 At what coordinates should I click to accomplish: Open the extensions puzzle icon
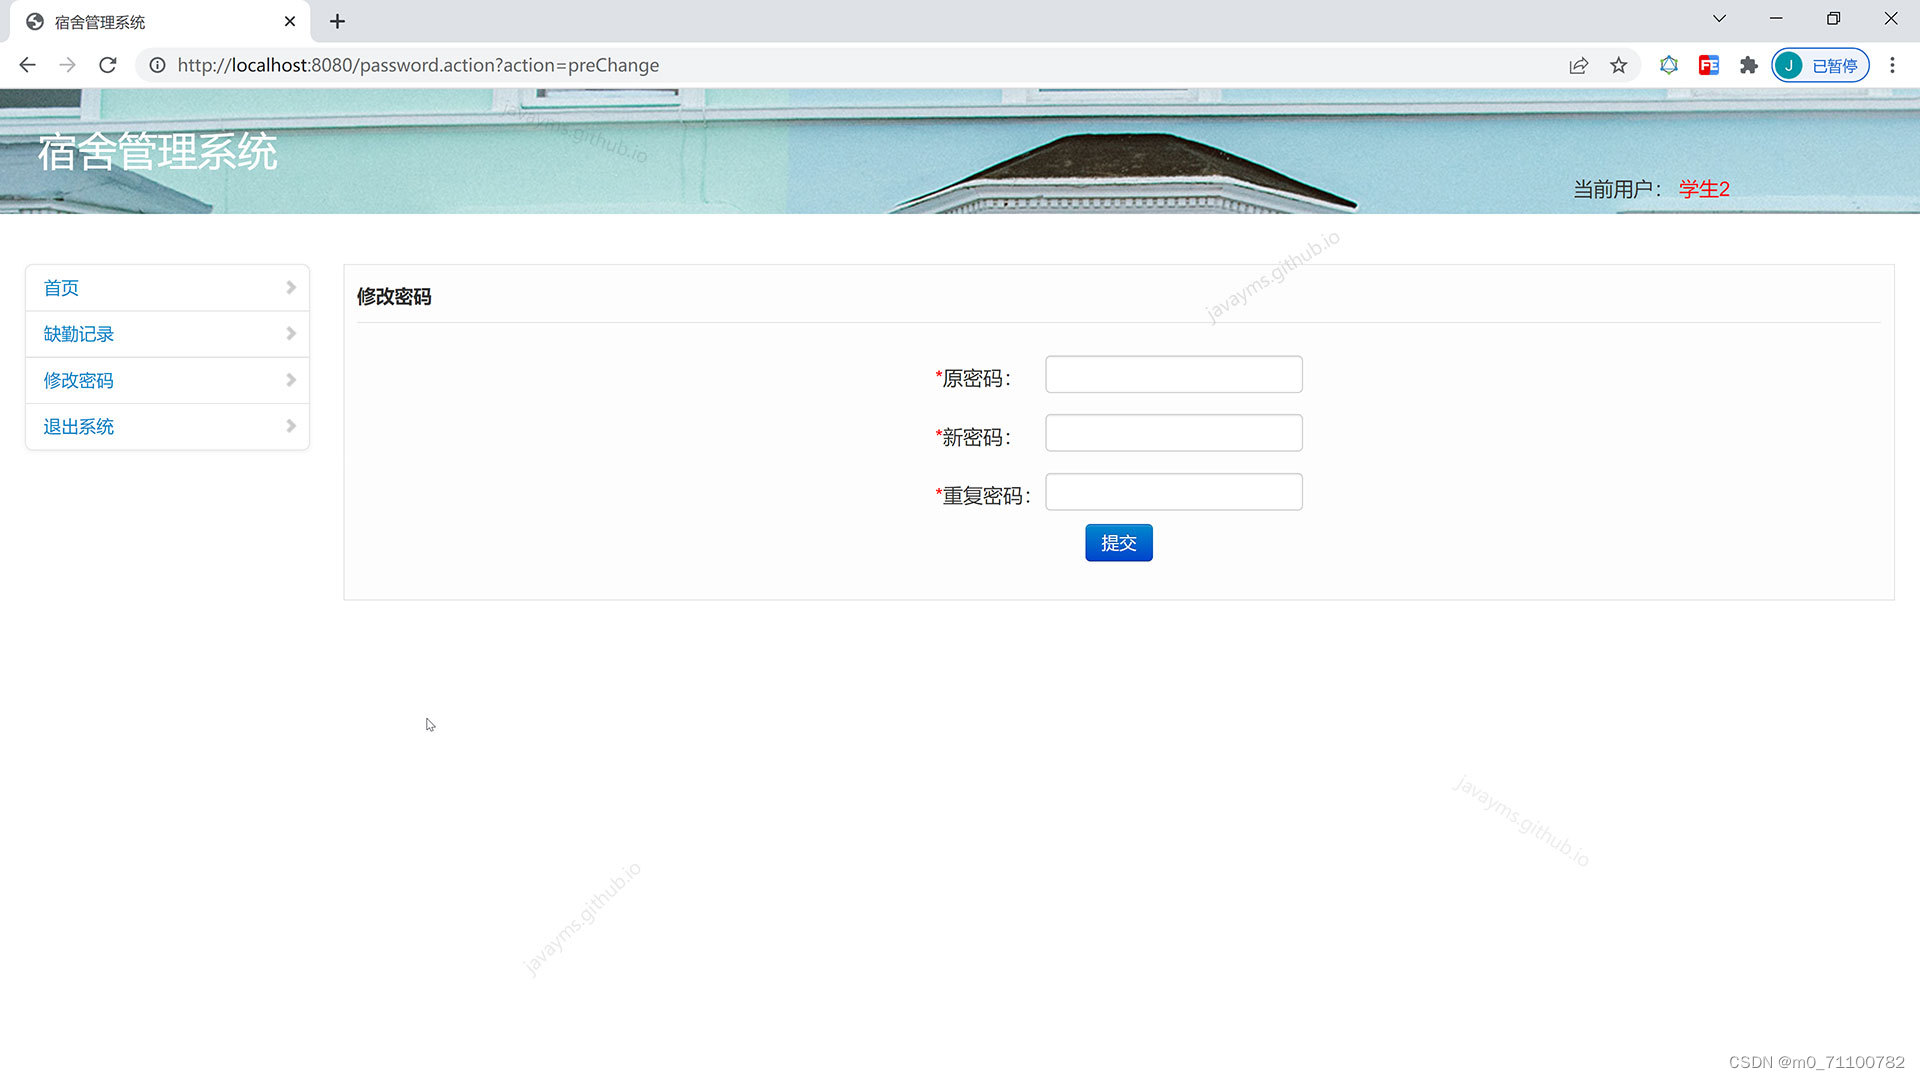[x=1748, y=65]
